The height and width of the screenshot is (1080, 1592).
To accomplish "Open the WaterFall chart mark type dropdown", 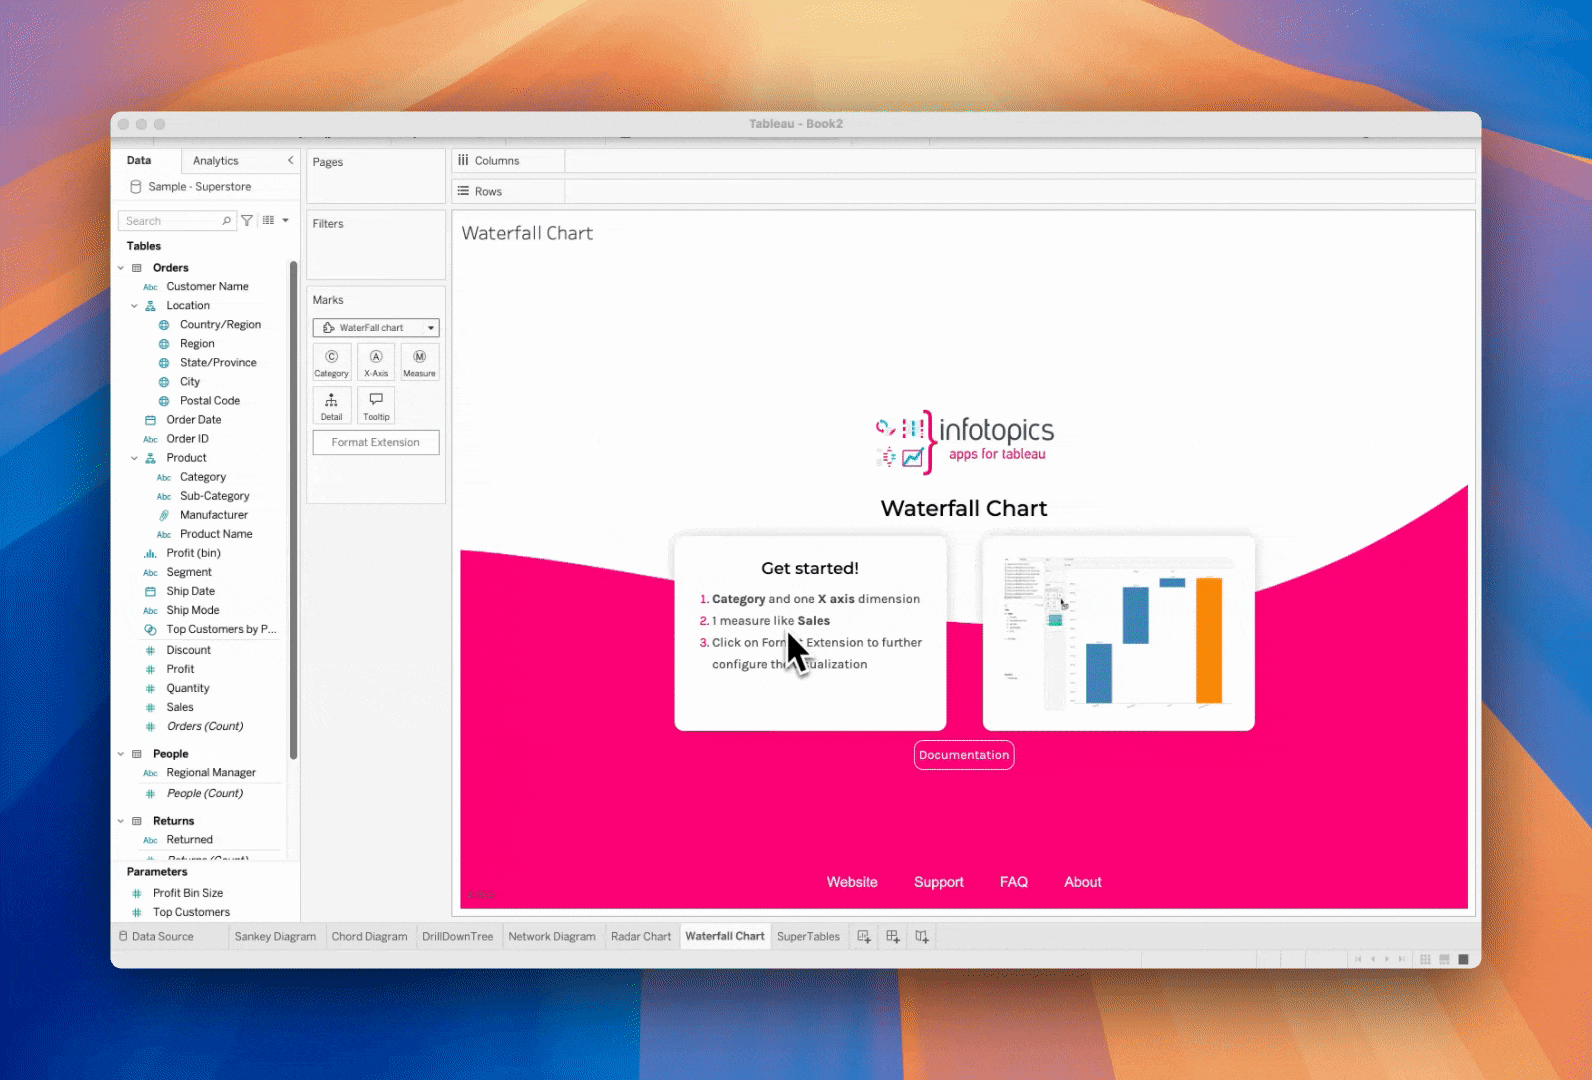I will point(376,328).
